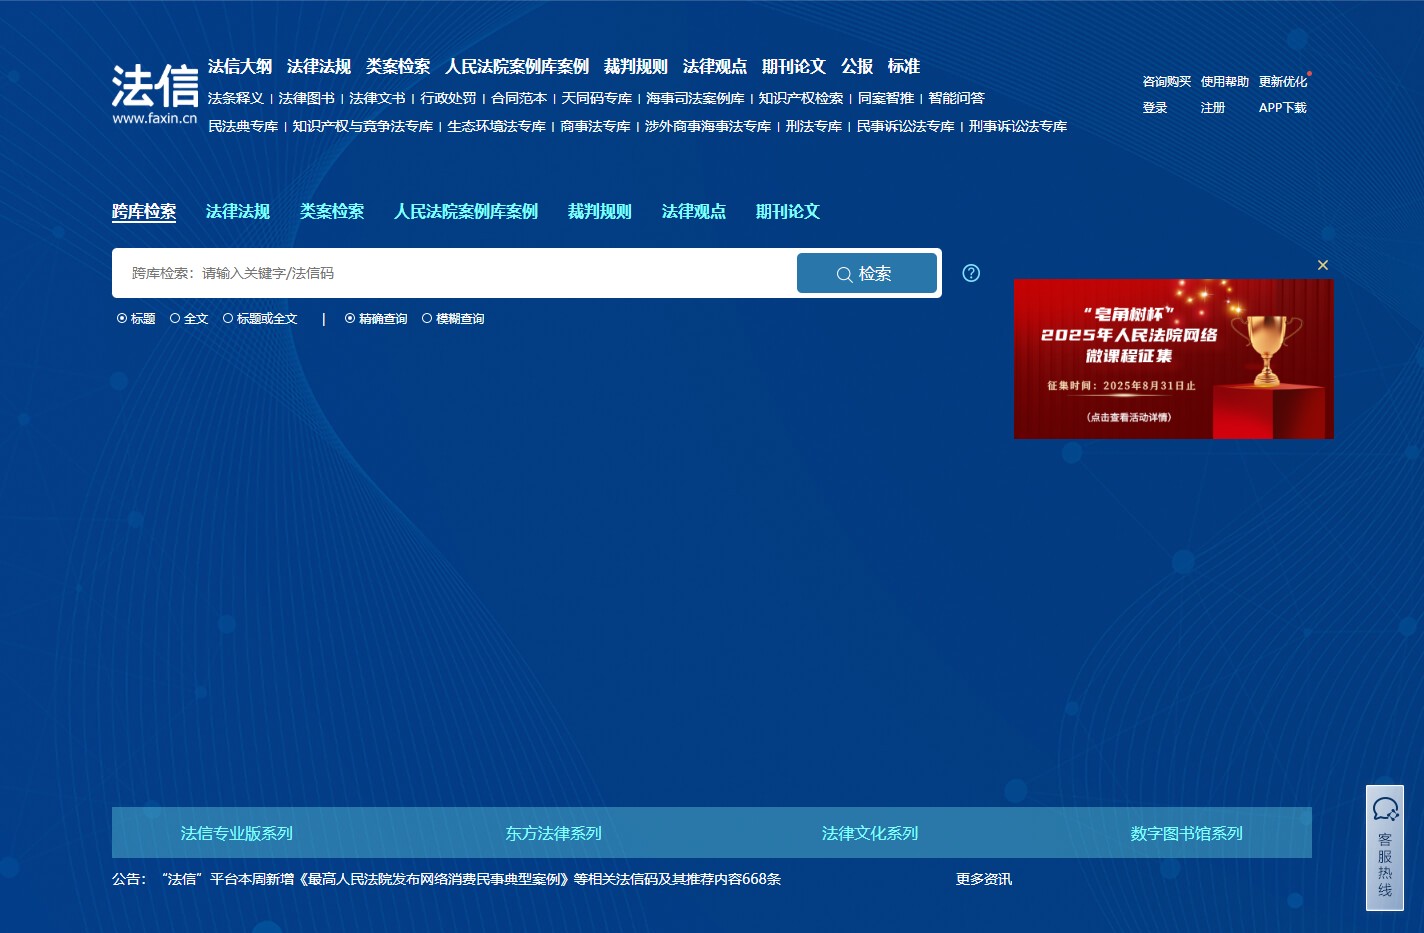The image size is (1424, 933).
Task: Switch to 人民法院案例库案例 search tab
Action: 466,211
